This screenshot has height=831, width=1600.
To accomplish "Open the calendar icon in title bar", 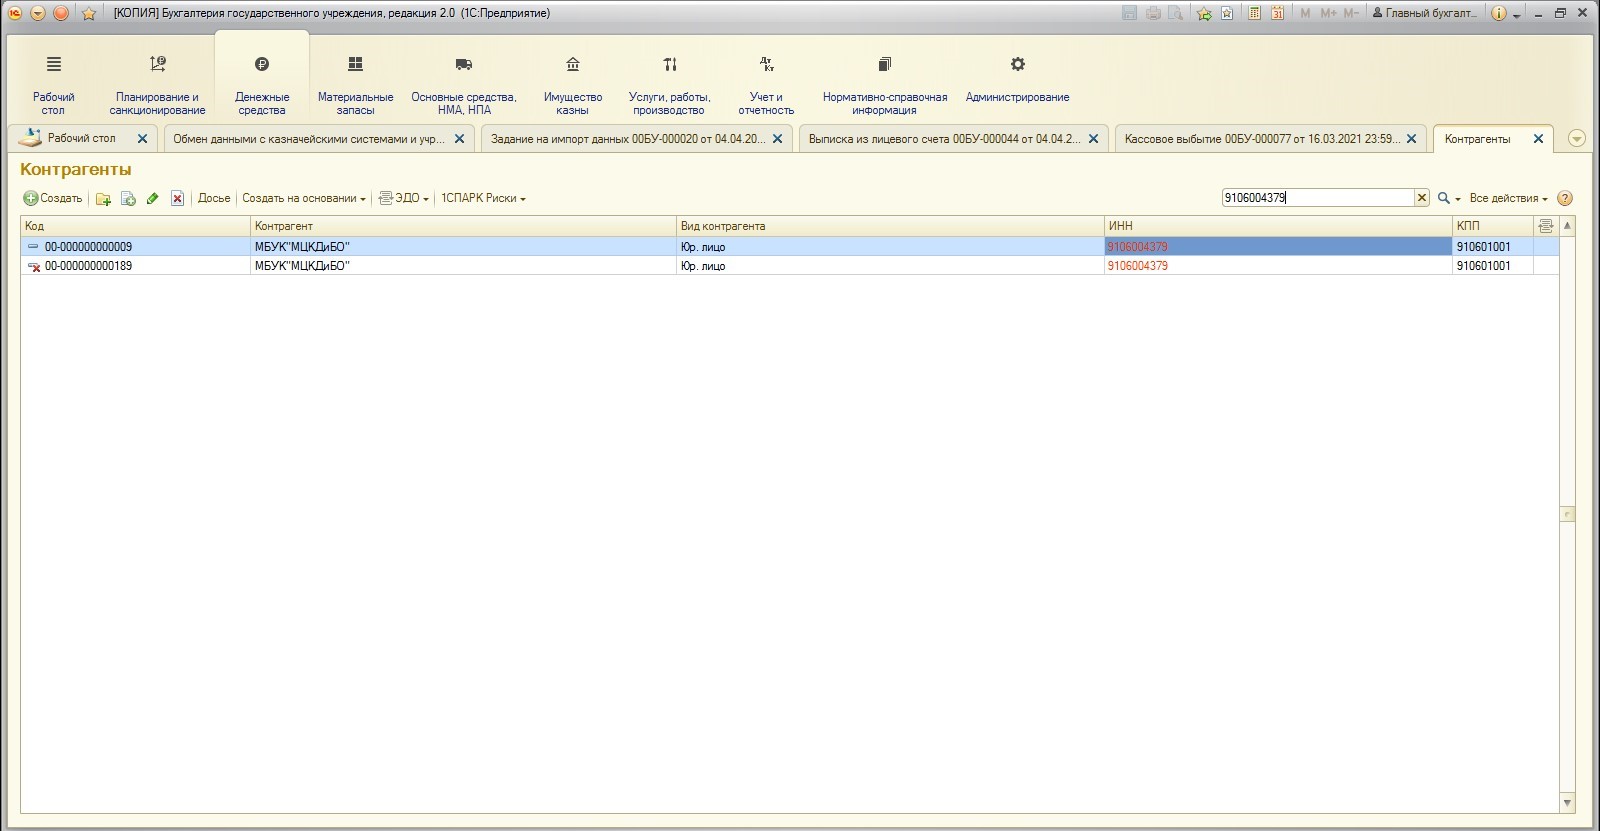I will (1277, 13).
